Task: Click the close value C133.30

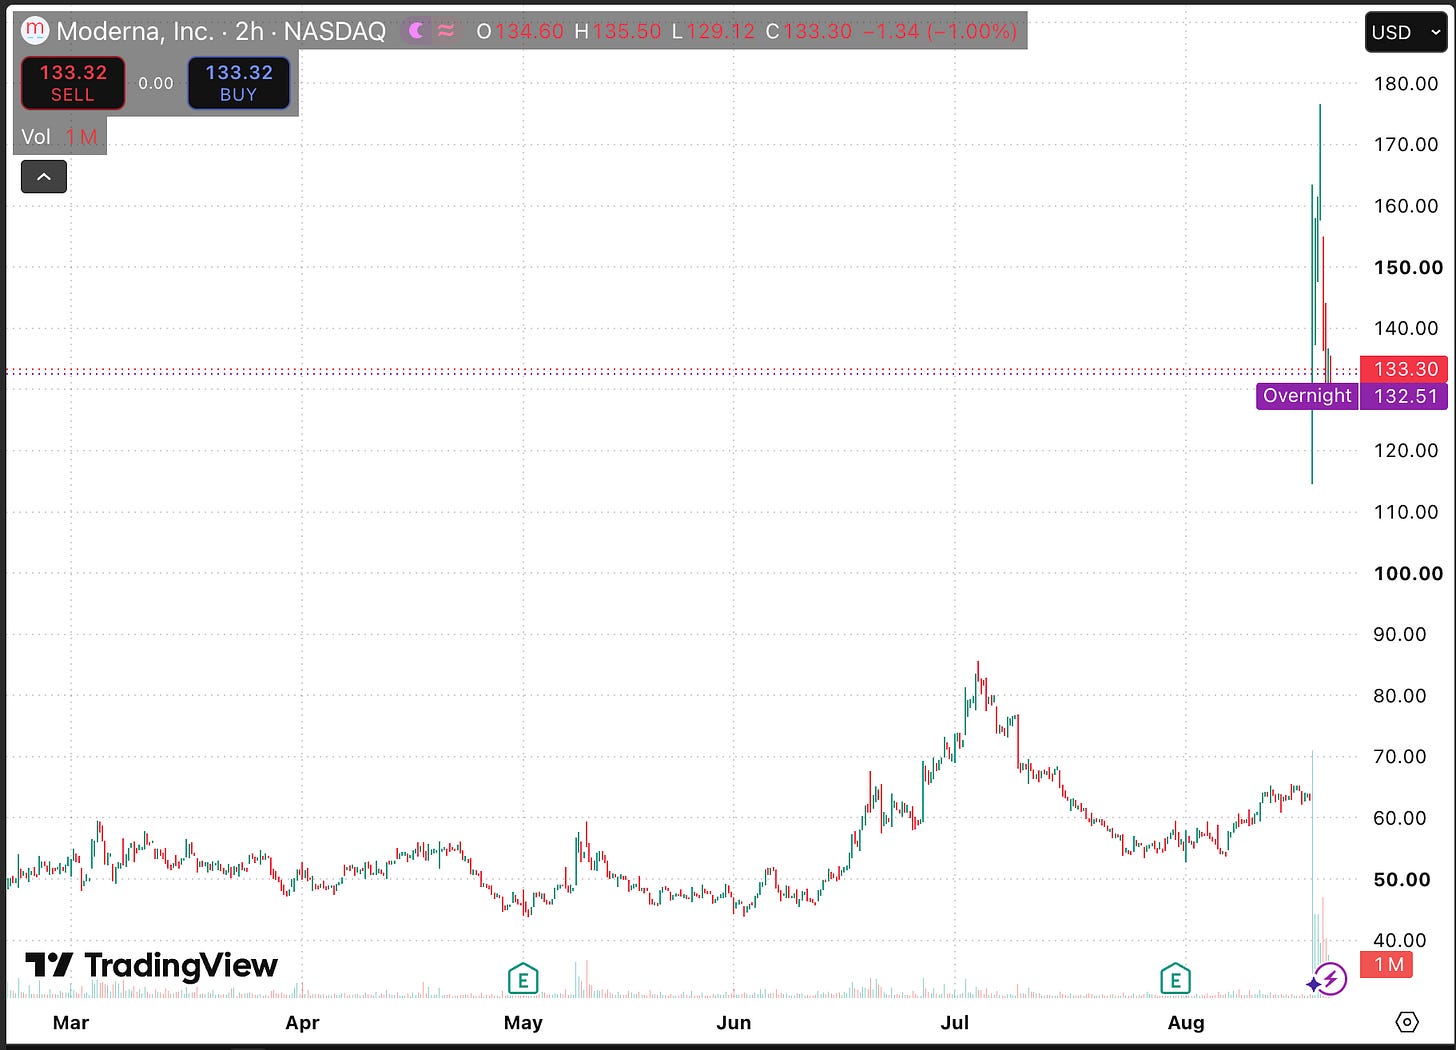Action: point(808,31)
